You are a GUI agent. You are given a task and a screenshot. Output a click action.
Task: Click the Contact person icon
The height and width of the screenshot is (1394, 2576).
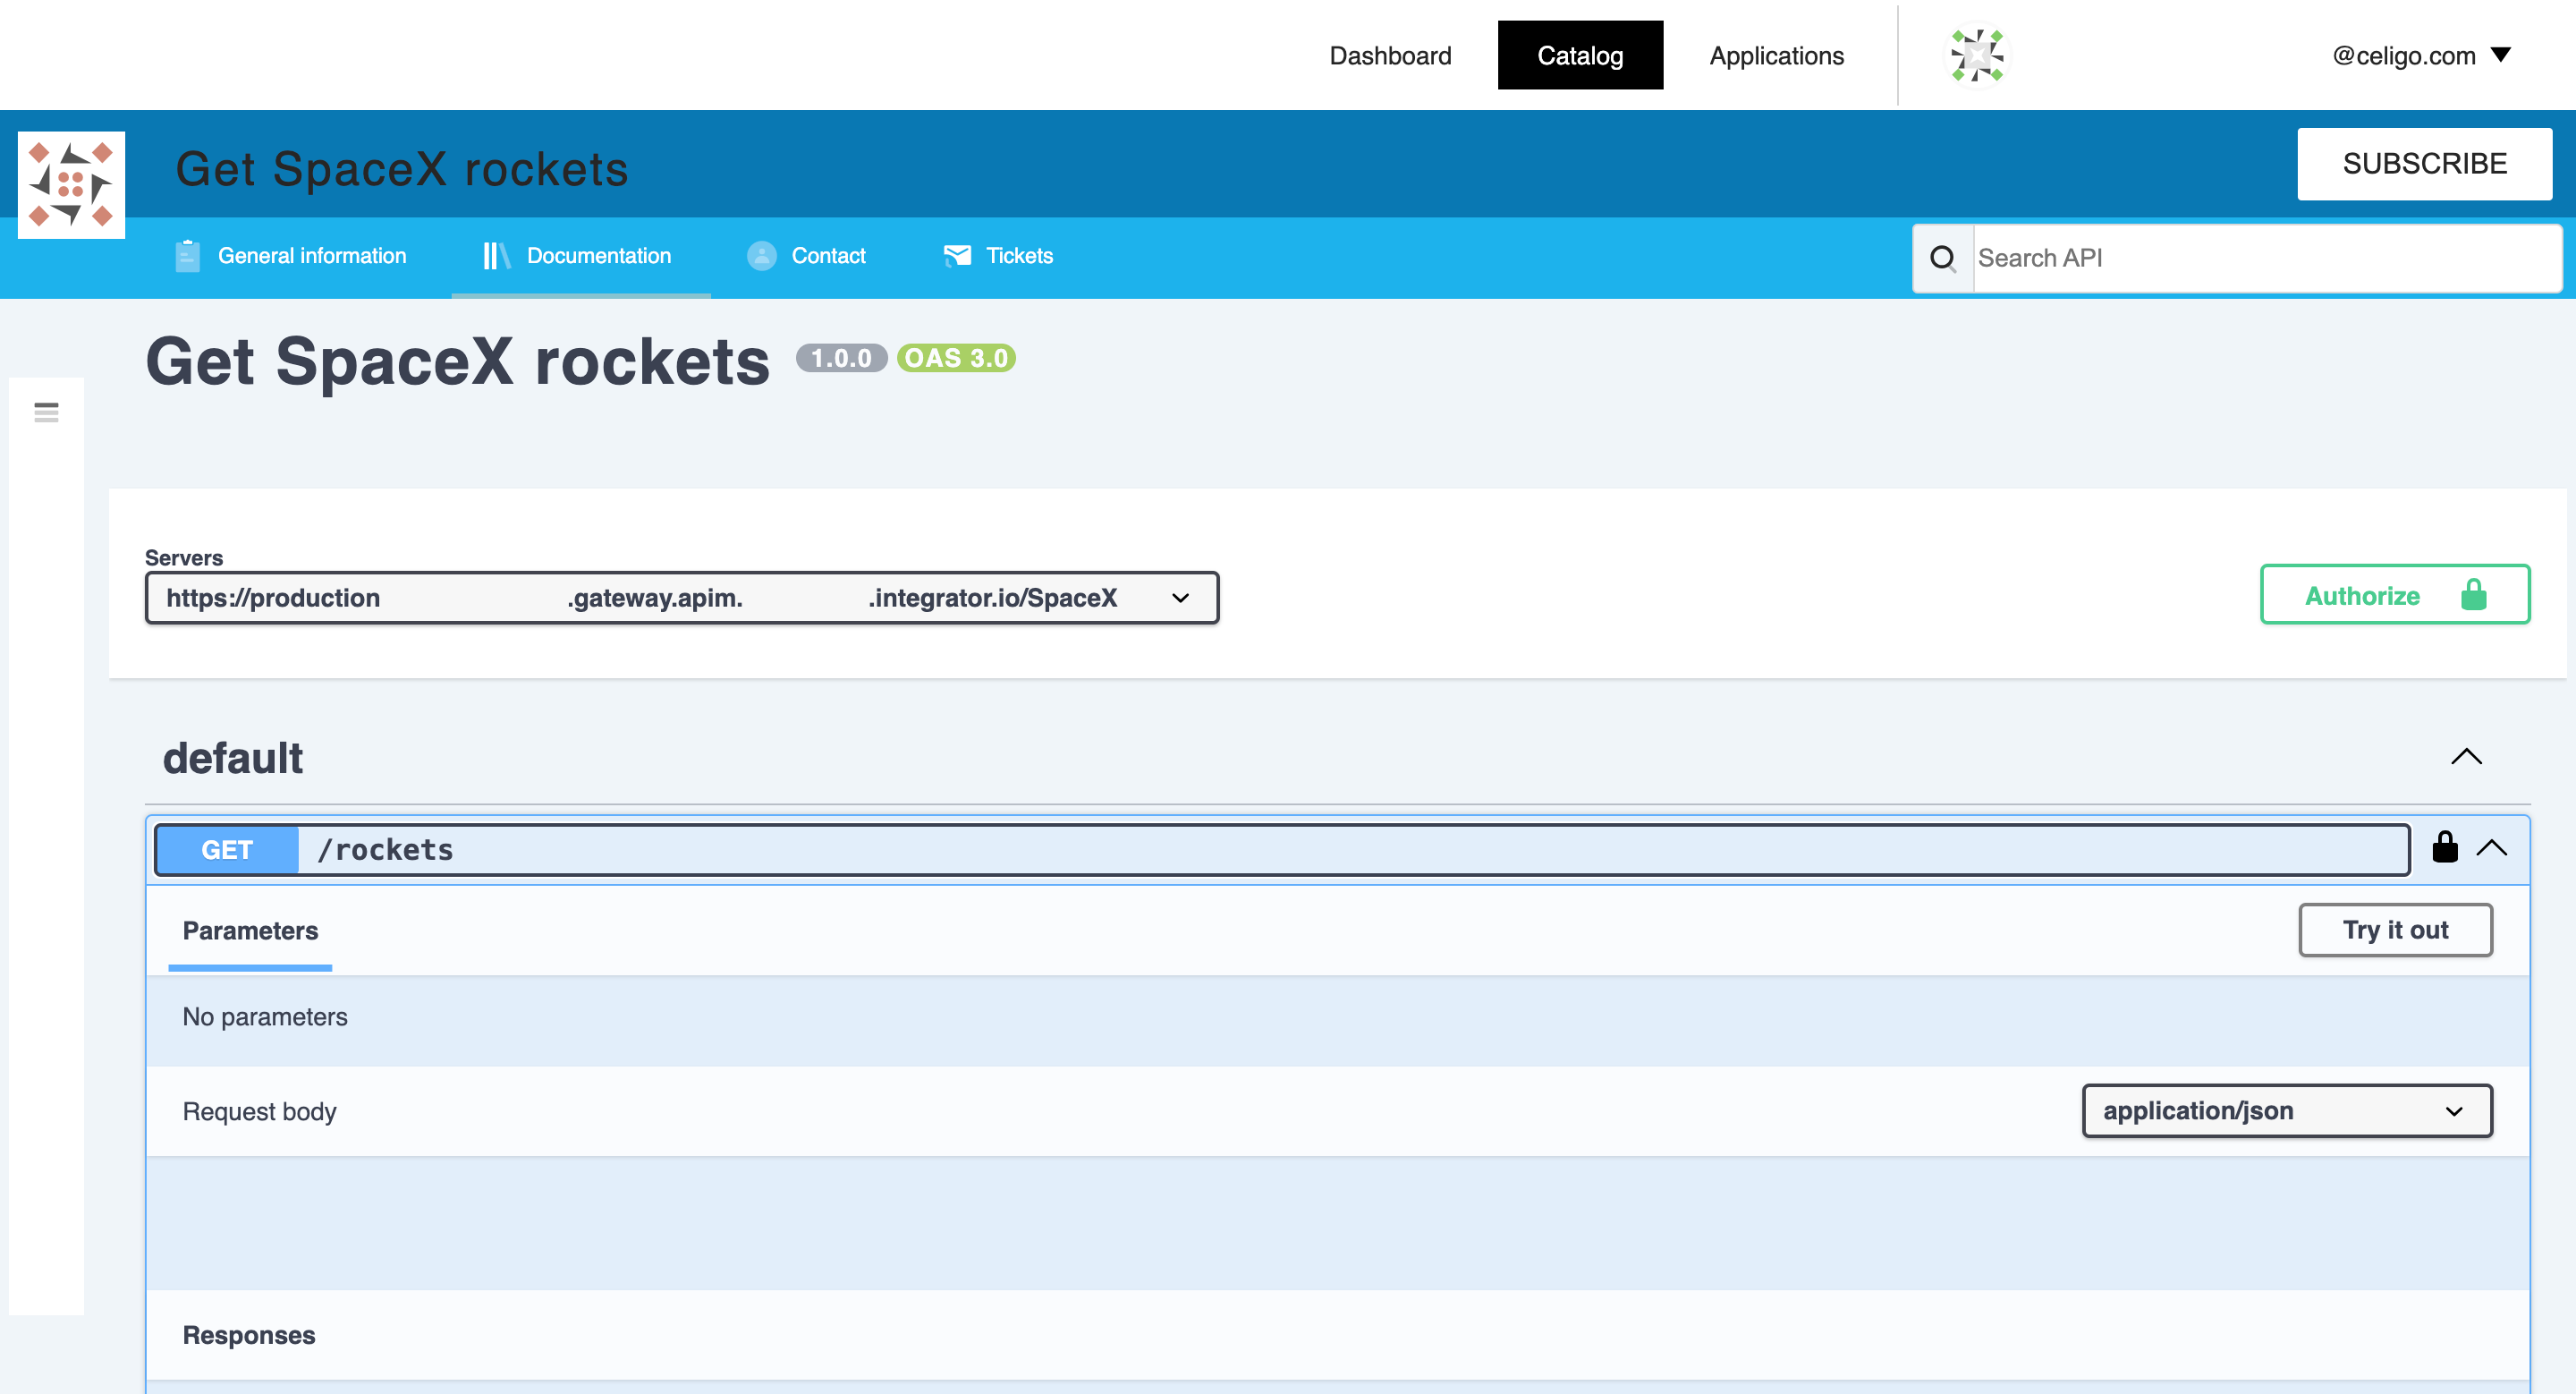761,255
